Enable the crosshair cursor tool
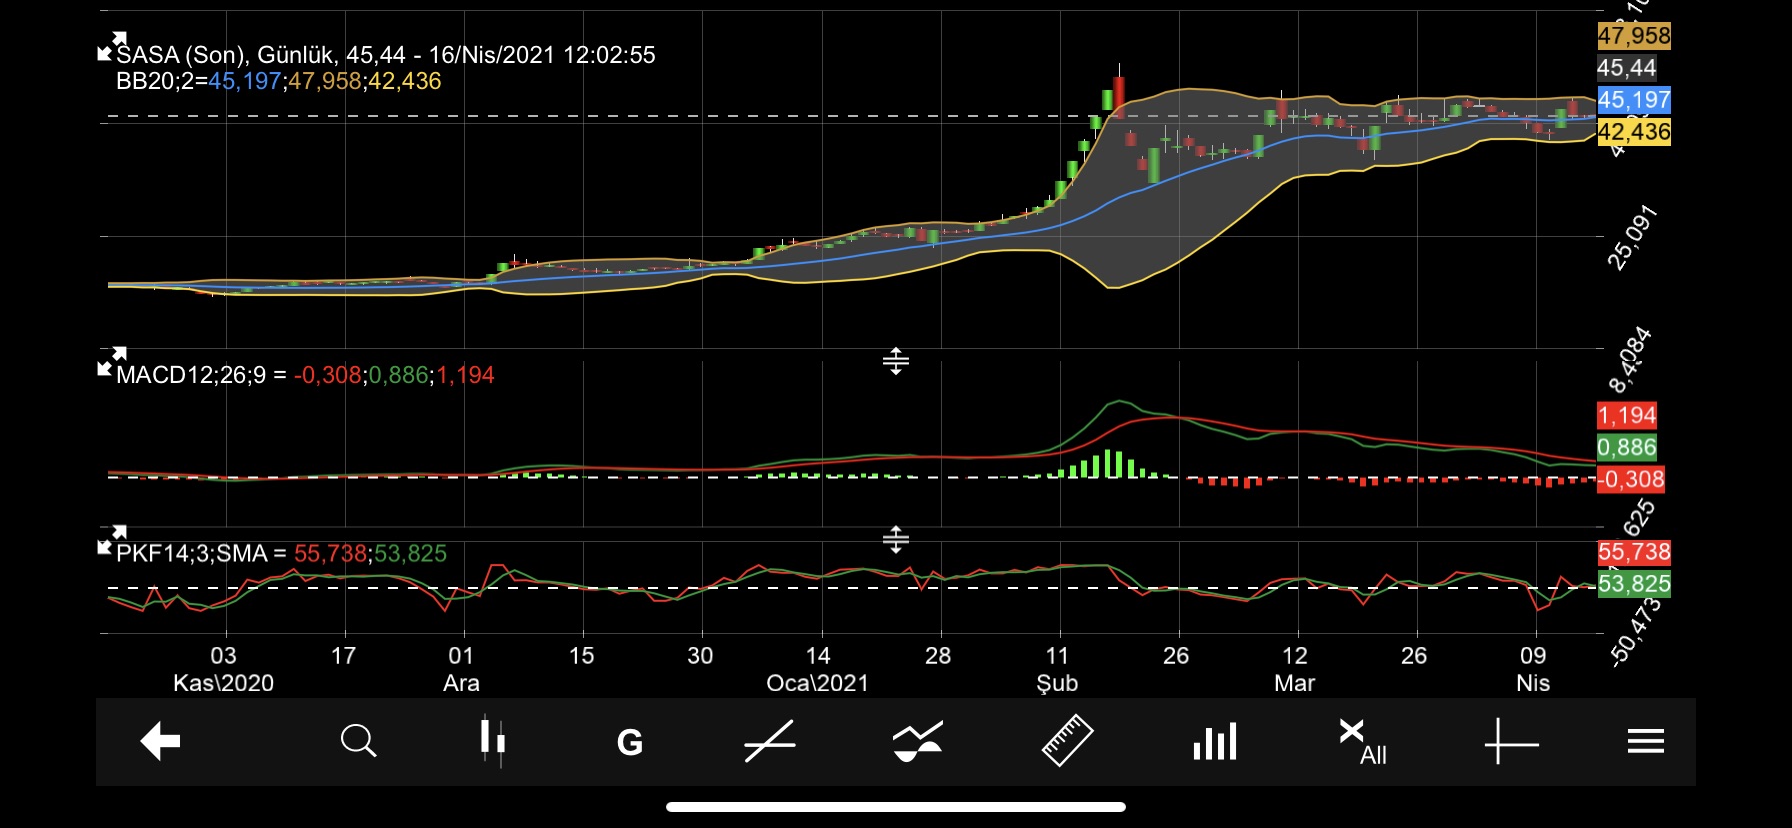 coord(1510,742)
